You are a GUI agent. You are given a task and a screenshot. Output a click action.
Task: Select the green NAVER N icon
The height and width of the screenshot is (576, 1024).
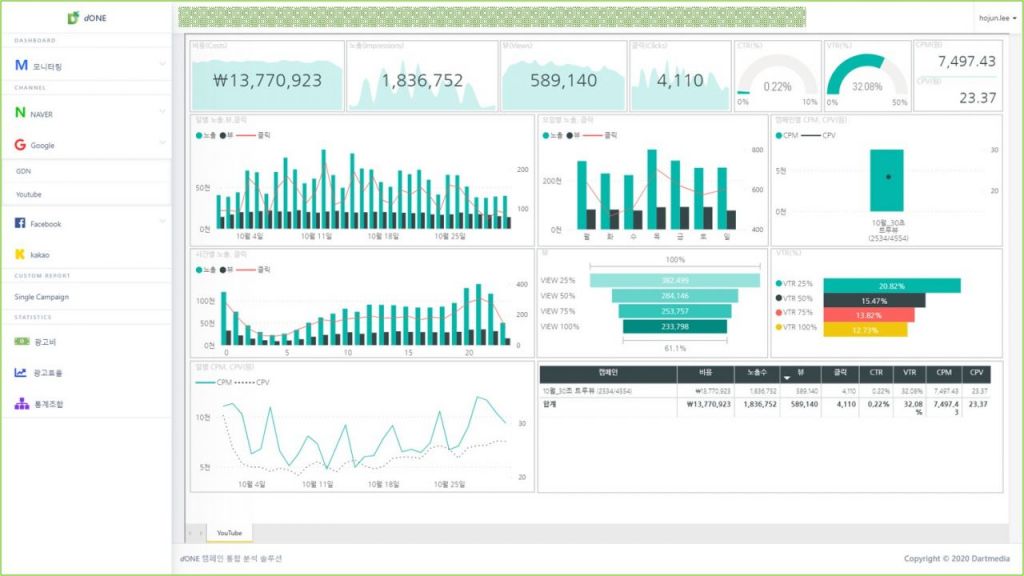coord(20,114)
